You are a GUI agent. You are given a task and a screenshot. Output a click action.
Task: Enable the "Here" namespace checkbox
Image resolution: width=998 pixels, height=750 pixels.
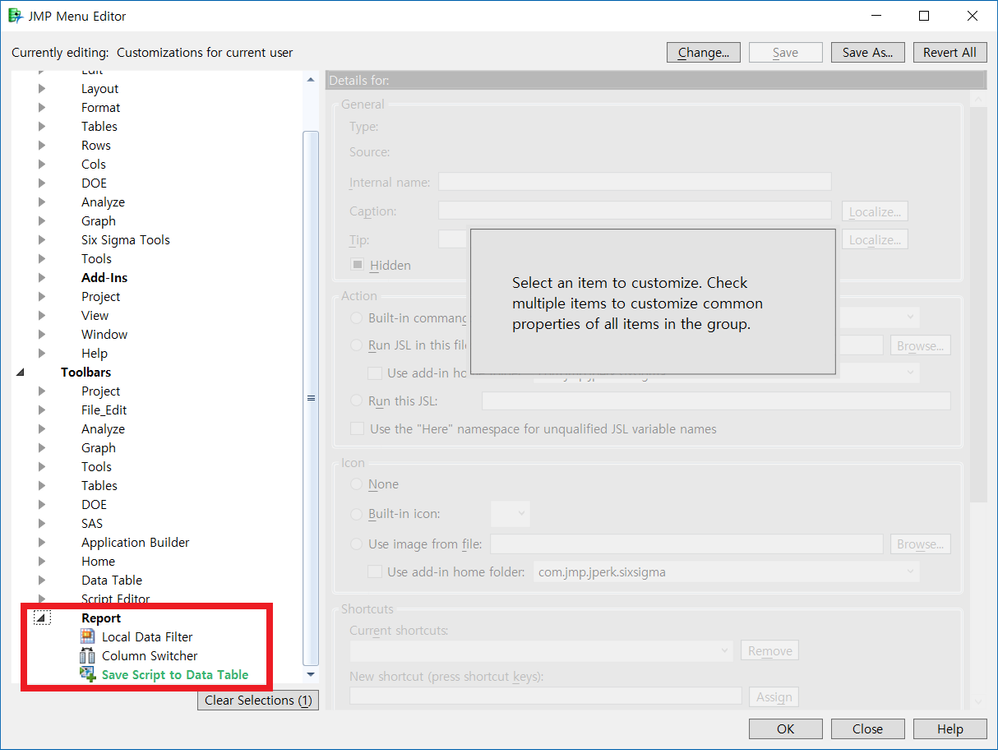357,428
